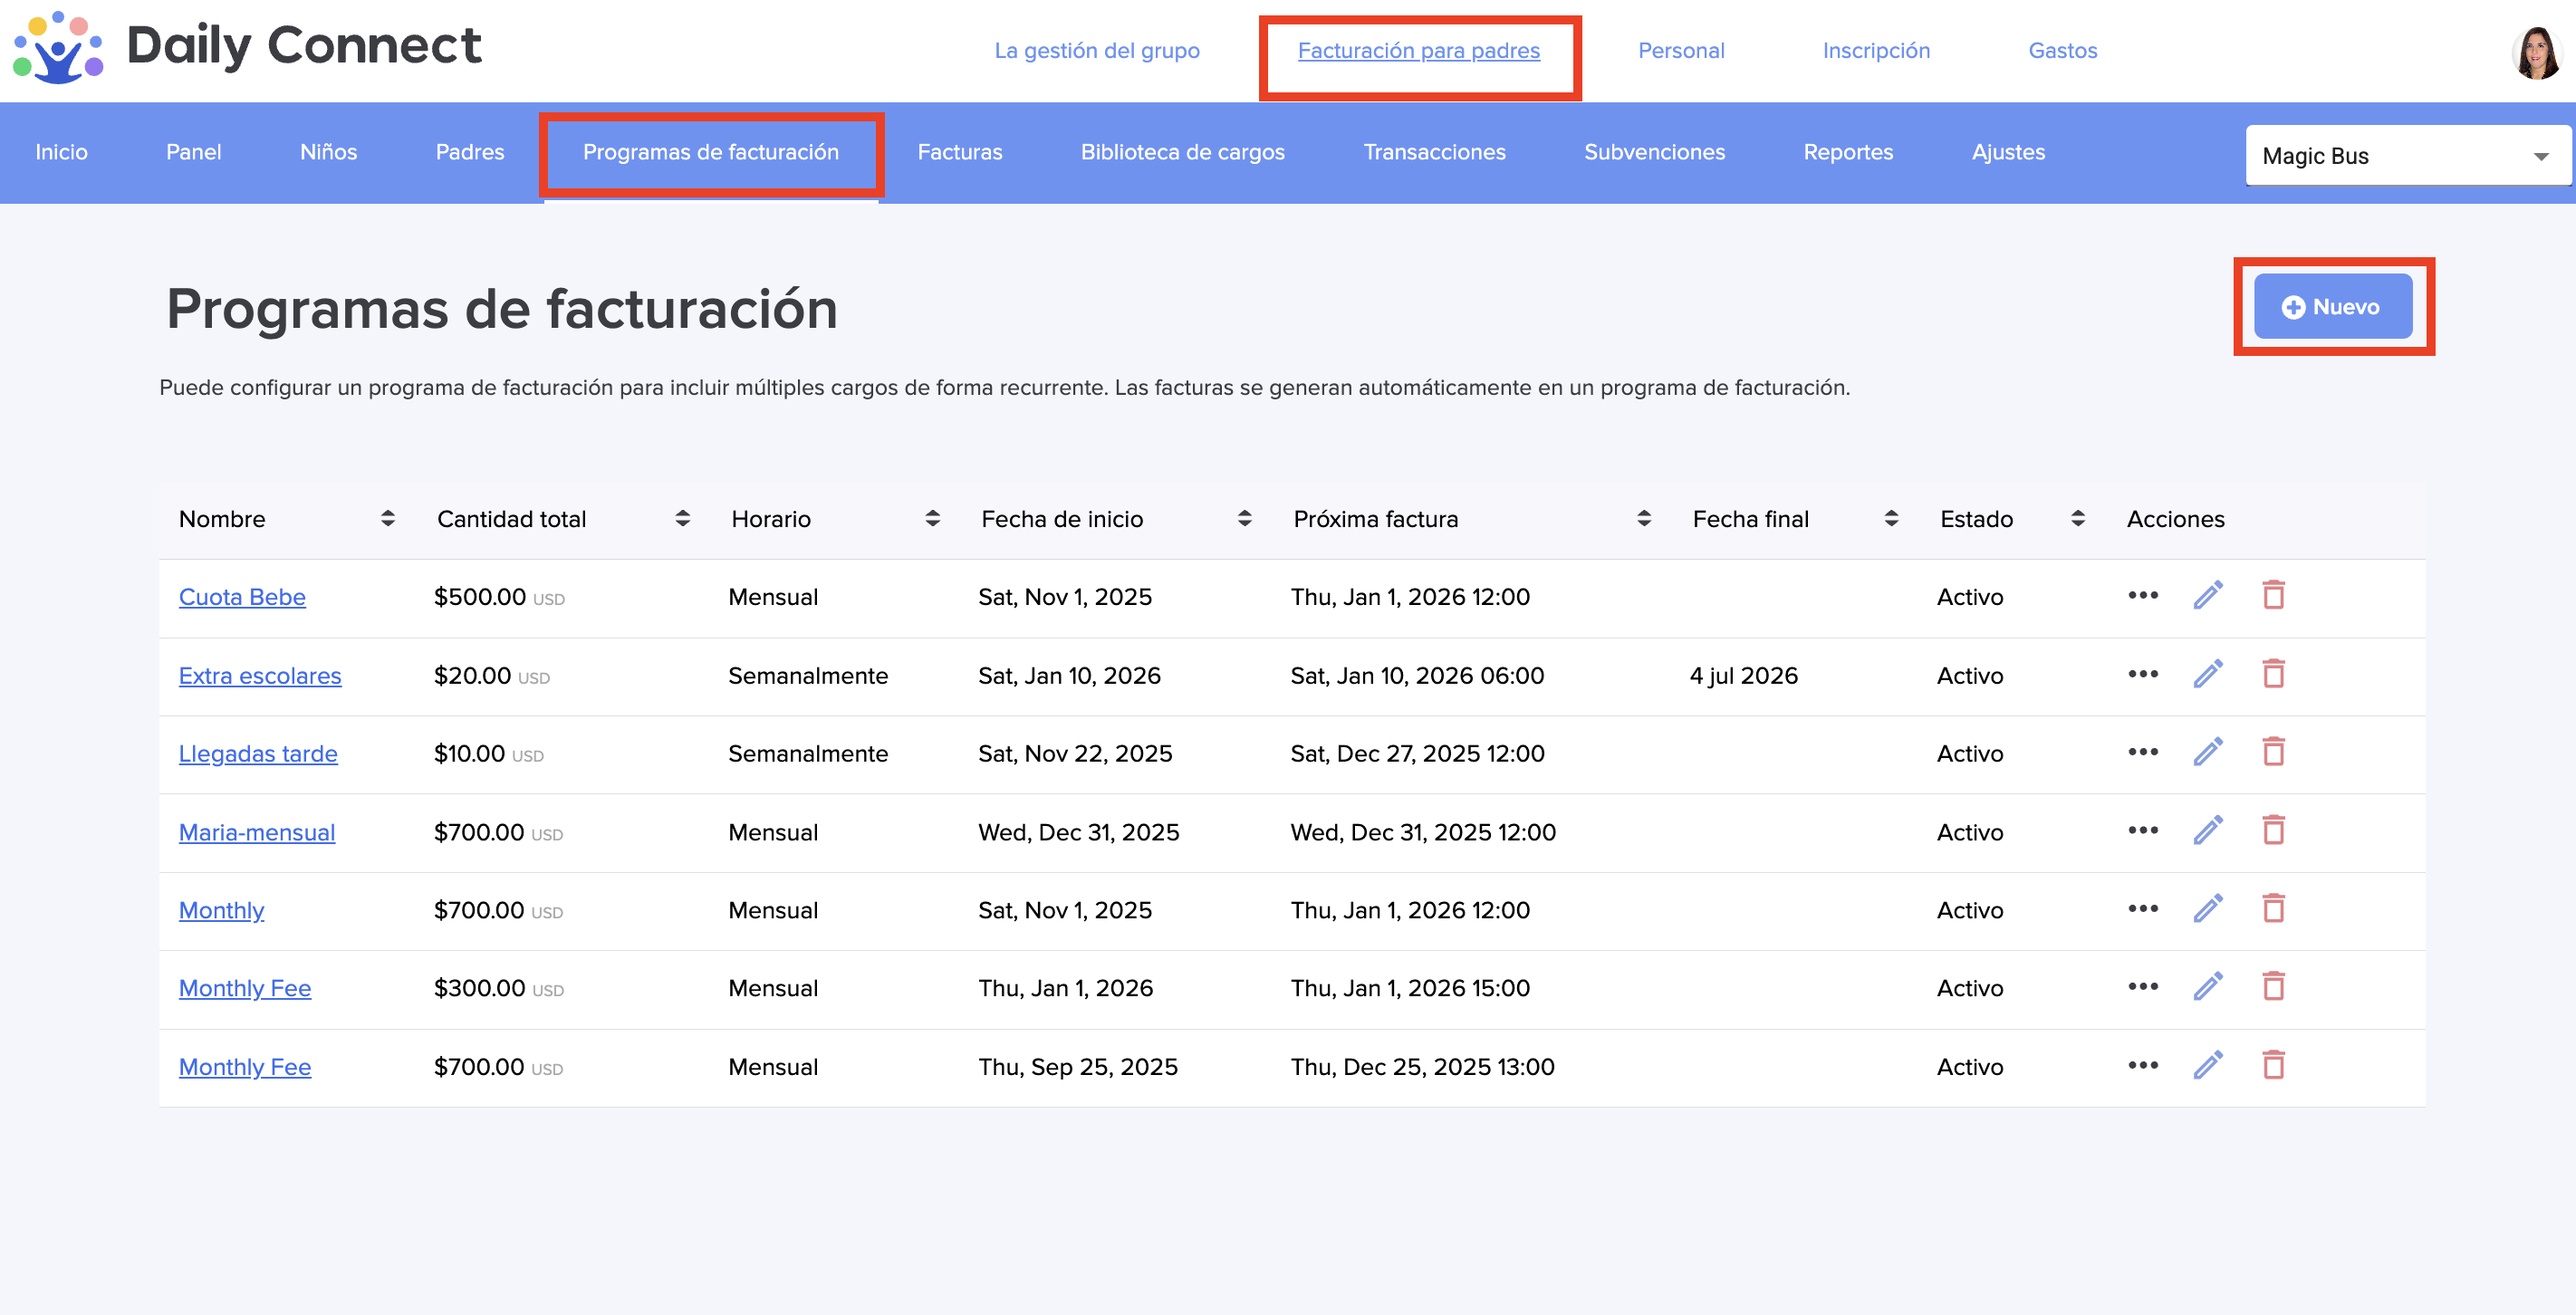Viewport: 2576px width, 1315px height.
Task: Sort by Próxima factura column
Action: click(x=1643, y=518)
